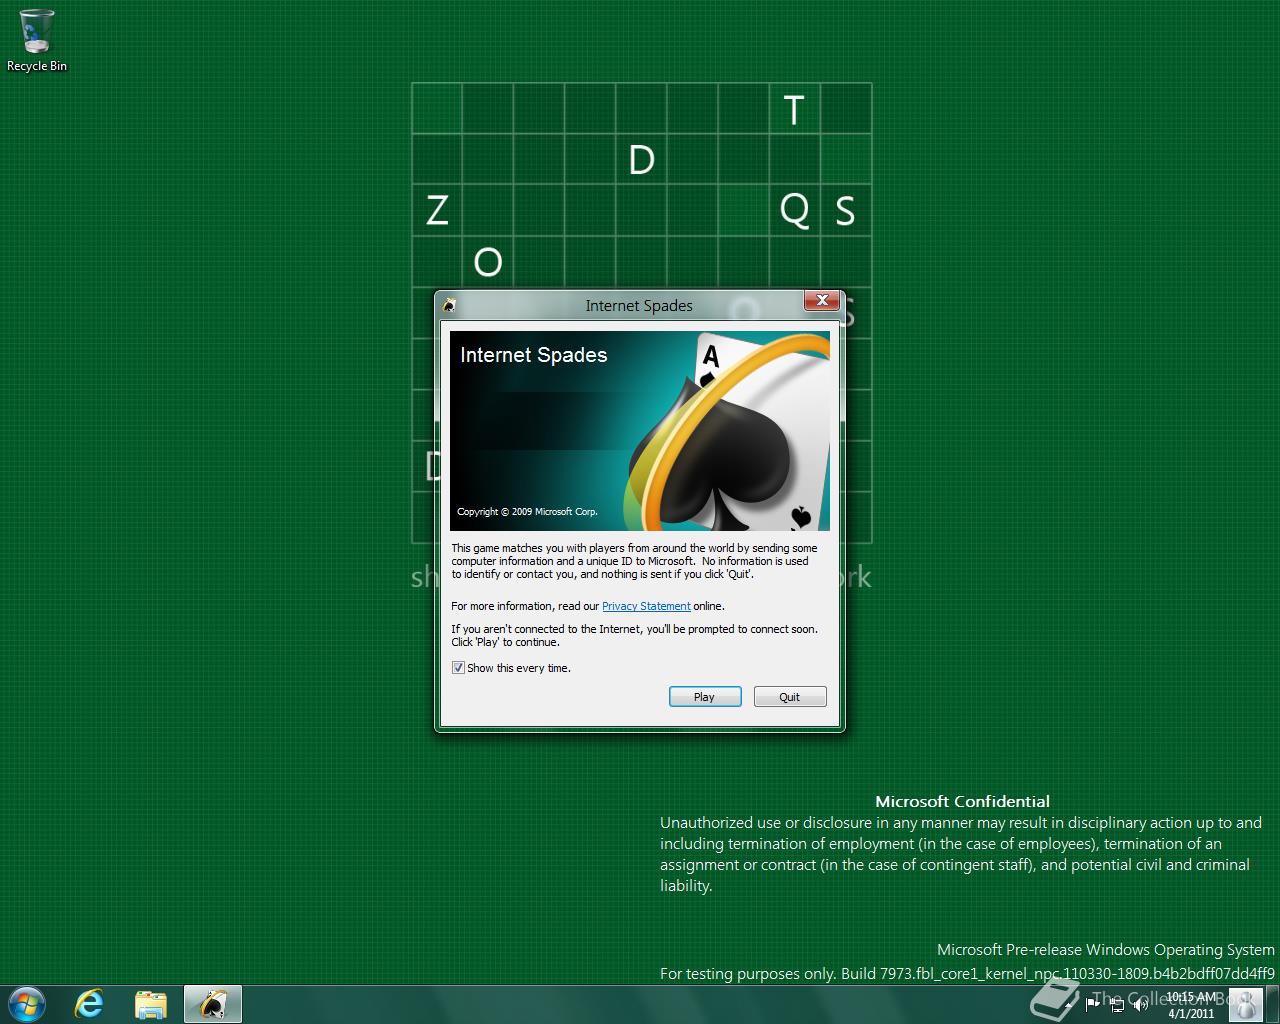Click the taskbar clock showing 10:15 AM
The height and width of the screenshot is (1024, 1280).
click(x=1191, y=1004)
